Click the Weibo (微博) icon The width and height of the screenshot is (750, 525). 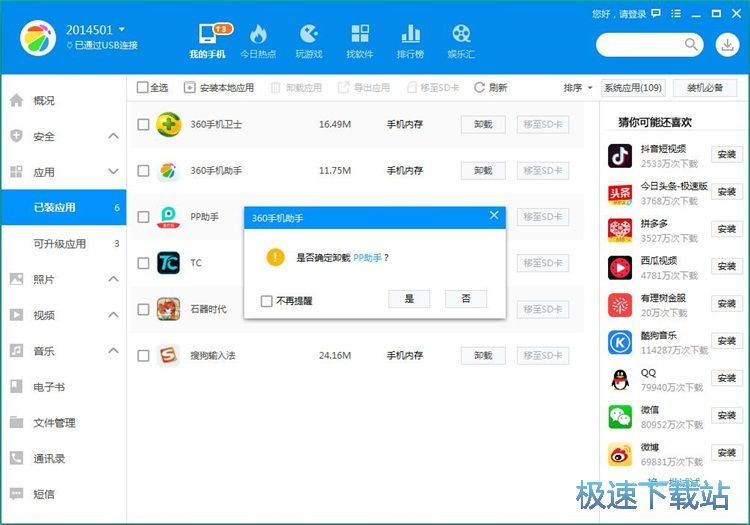[620, 454]
